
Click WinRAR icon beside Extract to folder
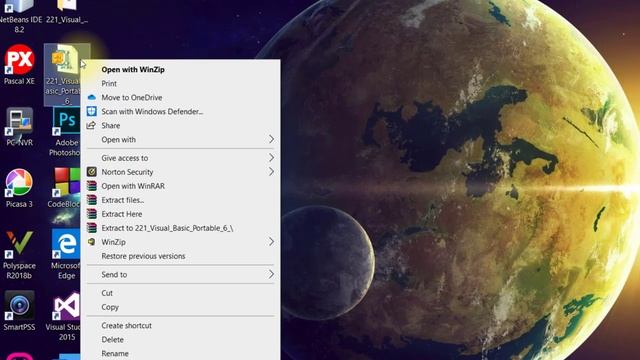(x=92, y=228)
